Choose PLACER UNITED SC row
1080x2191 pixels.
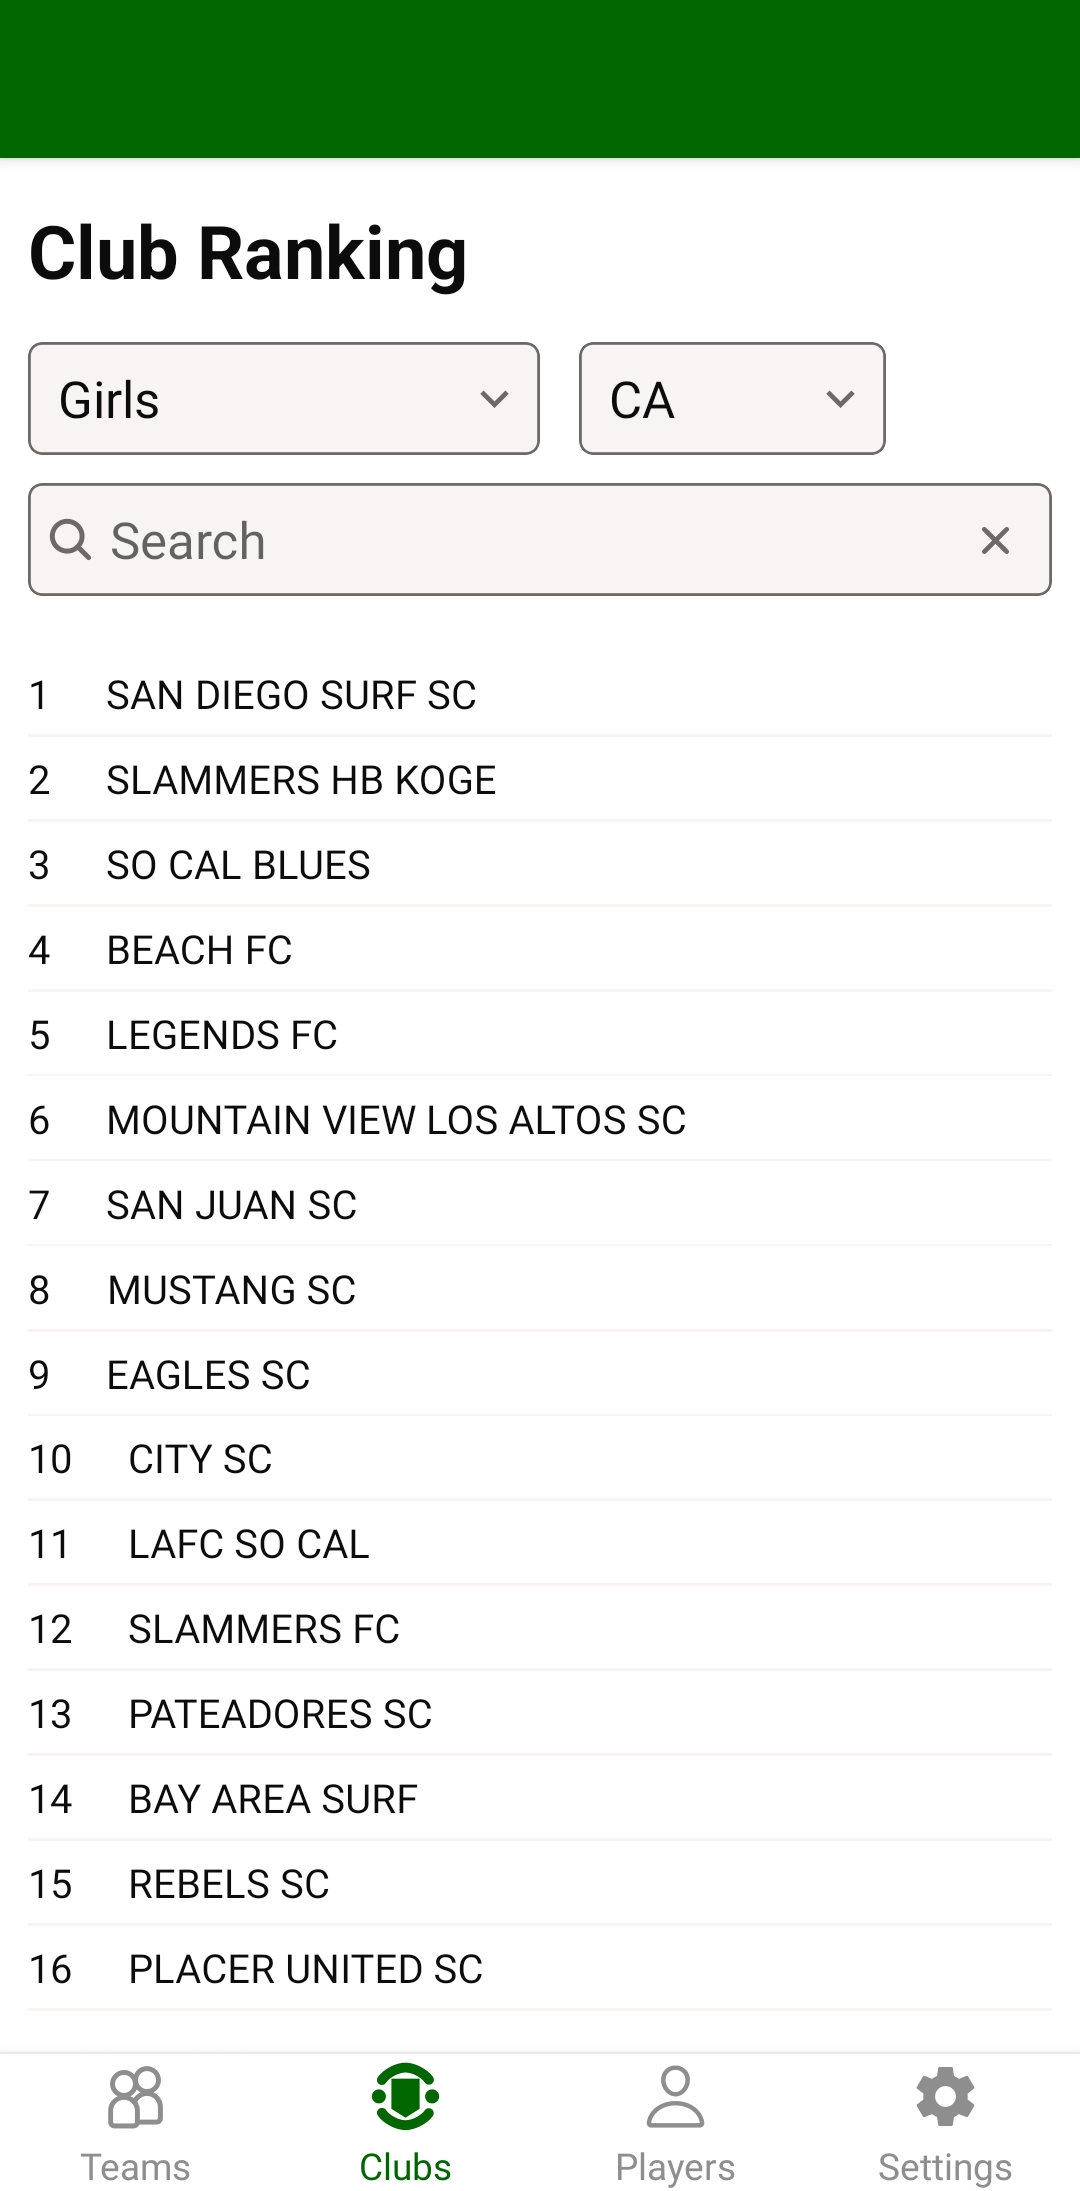click(306, 1969)
